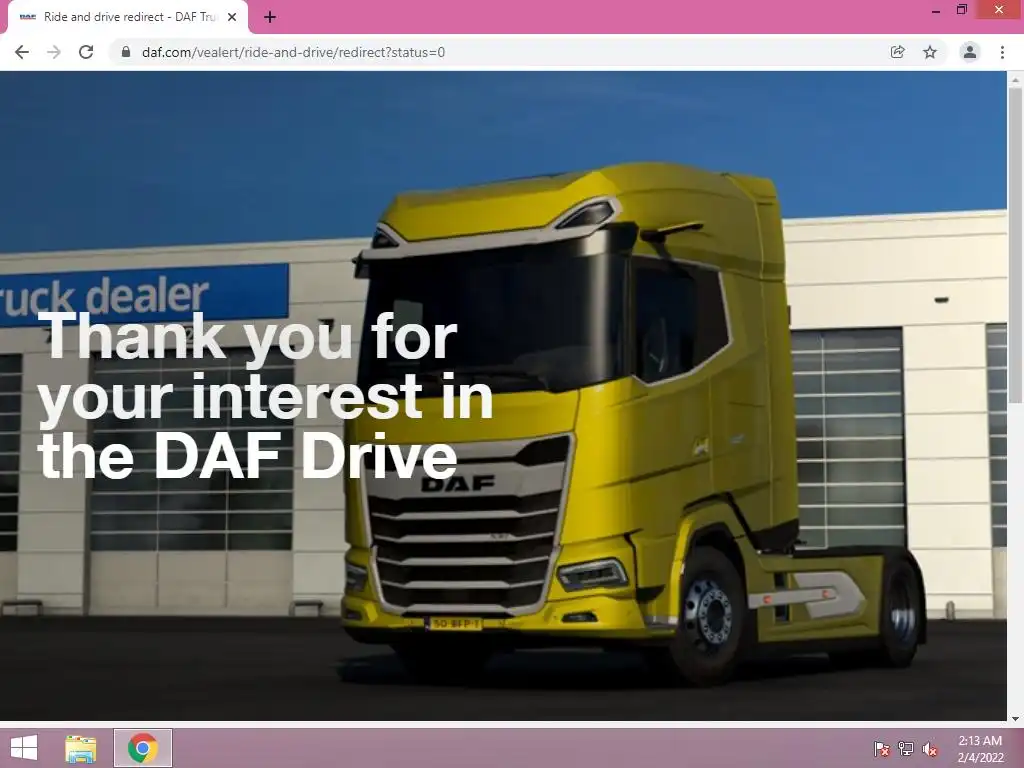Open a new browser tab
The width and height of the screenshot is (1024, 768).
pos(270,17)
